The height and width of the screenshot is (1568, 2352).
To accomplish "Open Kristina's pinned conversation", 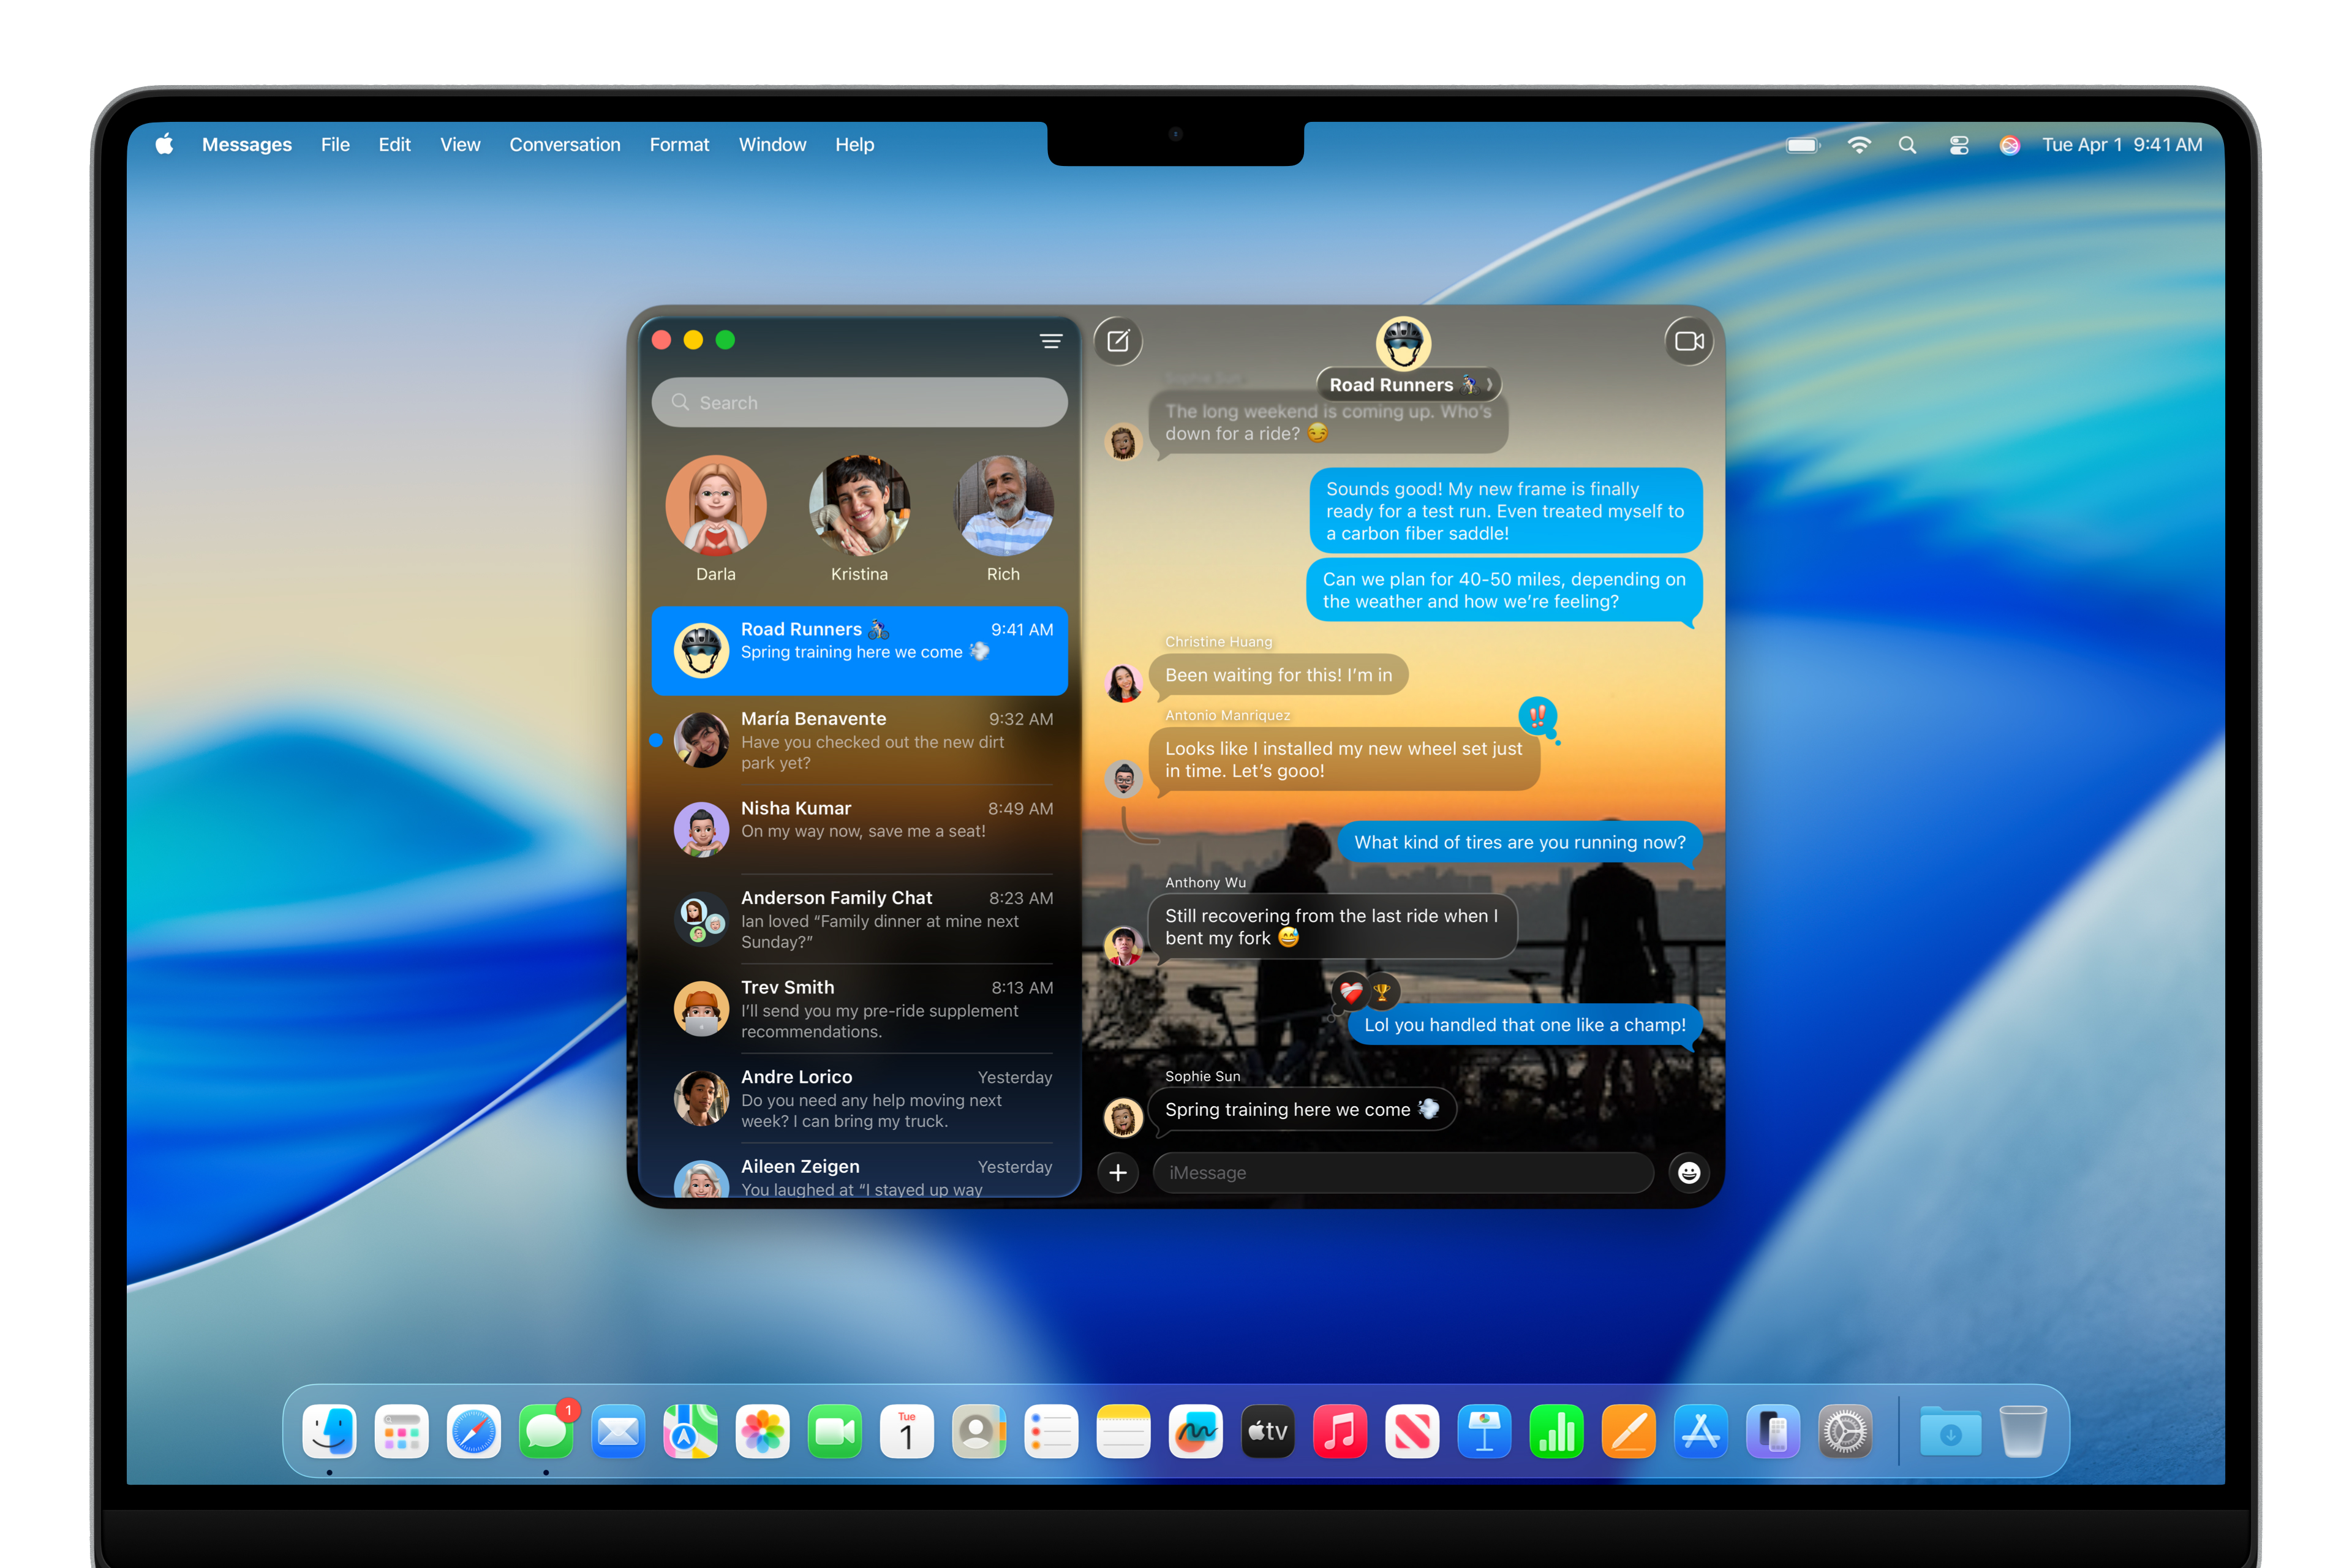I will [859, 505].
